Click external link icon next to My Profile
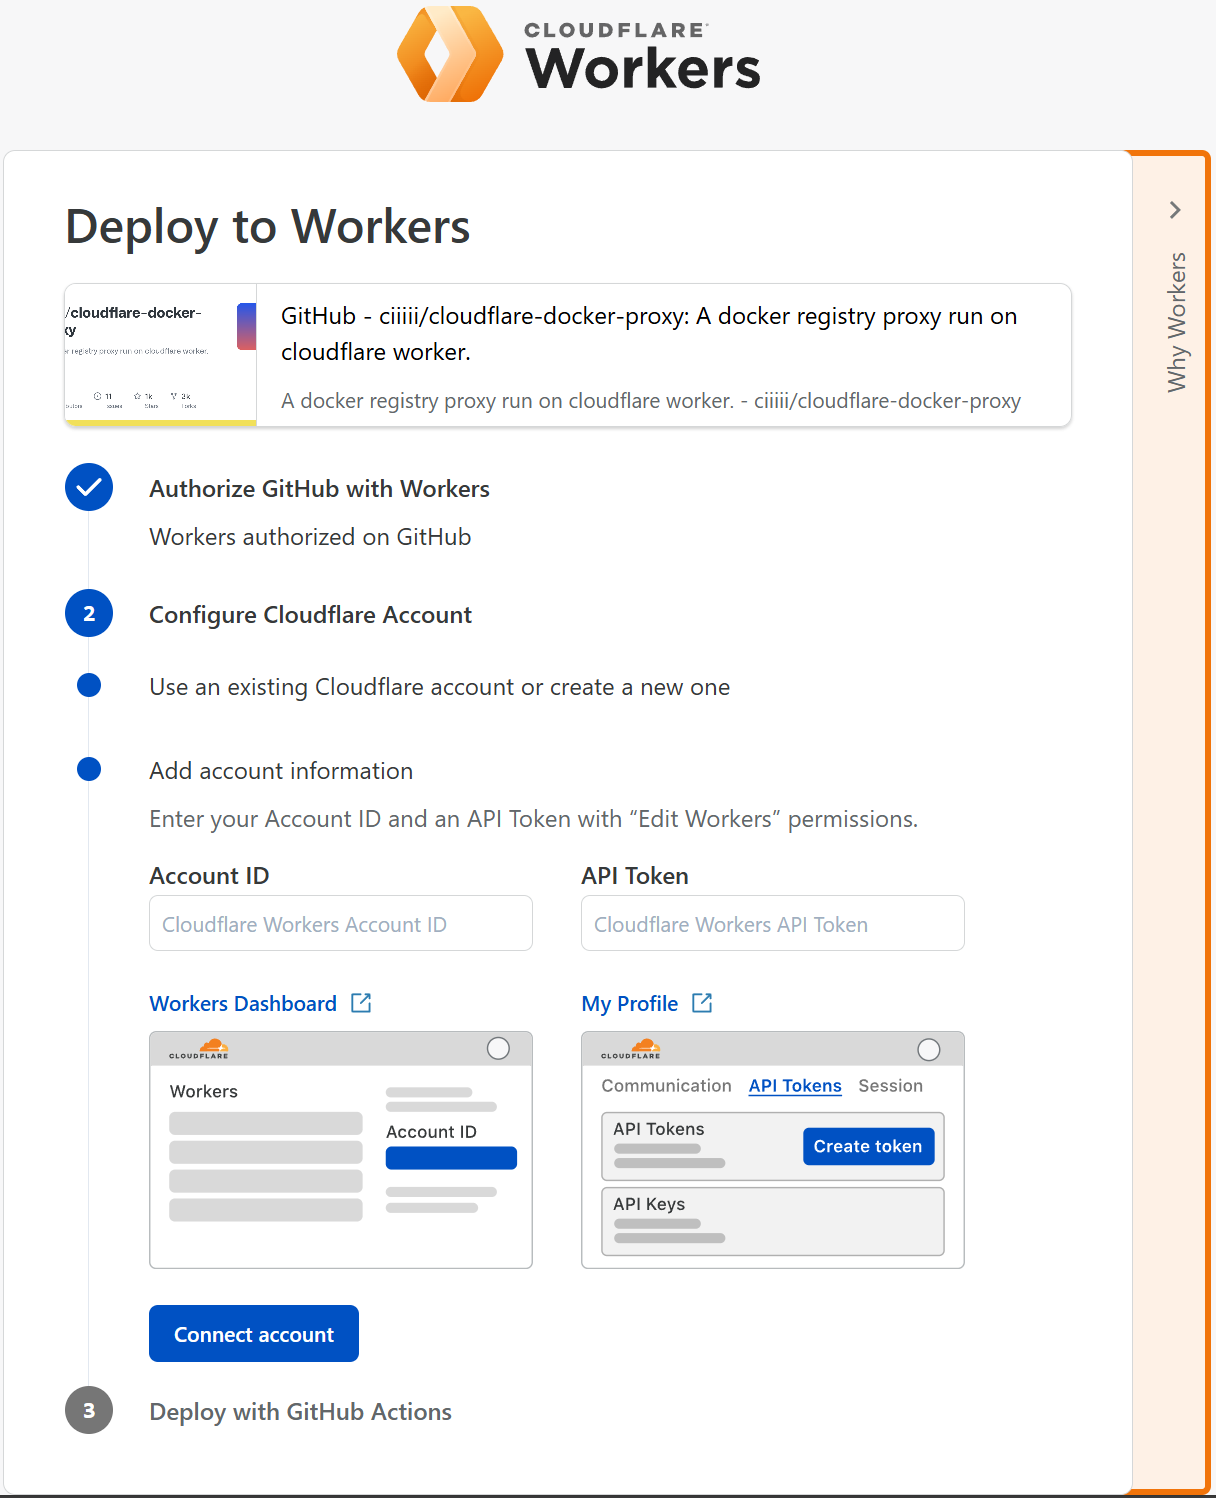 point(702,1003)
